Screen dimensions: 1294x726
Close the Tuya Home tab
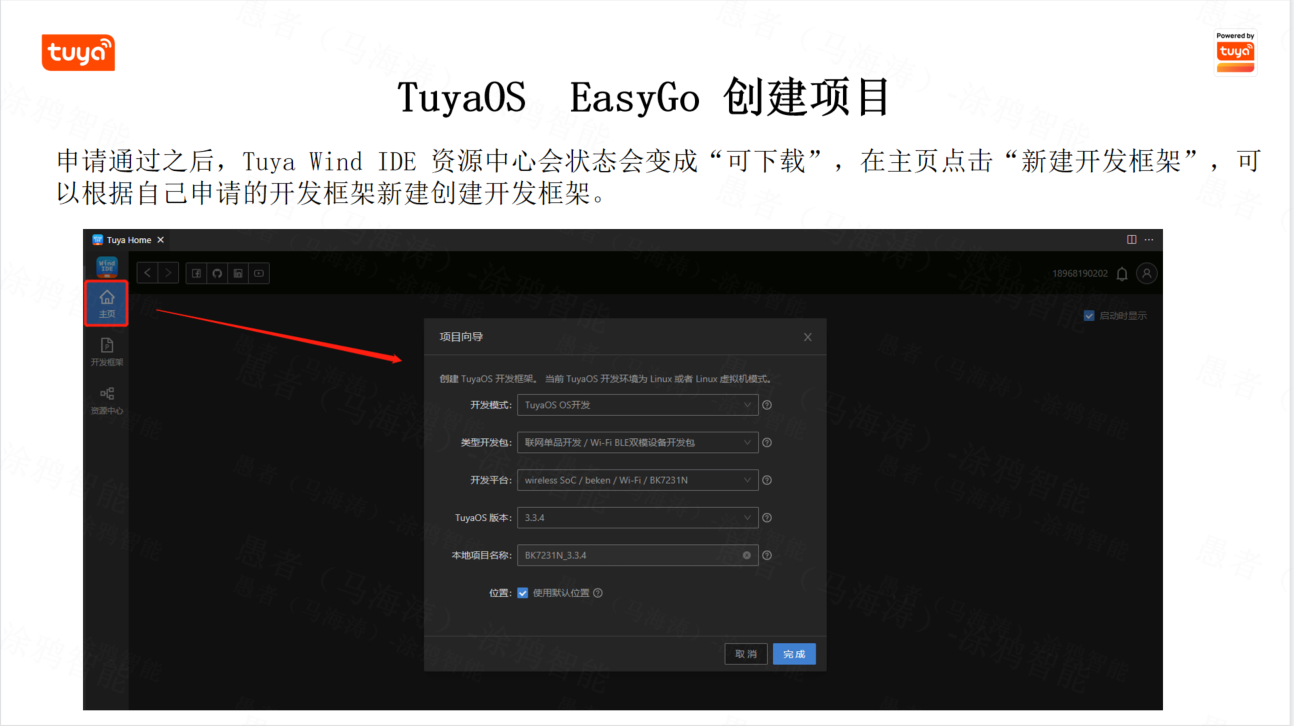[160, 240]
